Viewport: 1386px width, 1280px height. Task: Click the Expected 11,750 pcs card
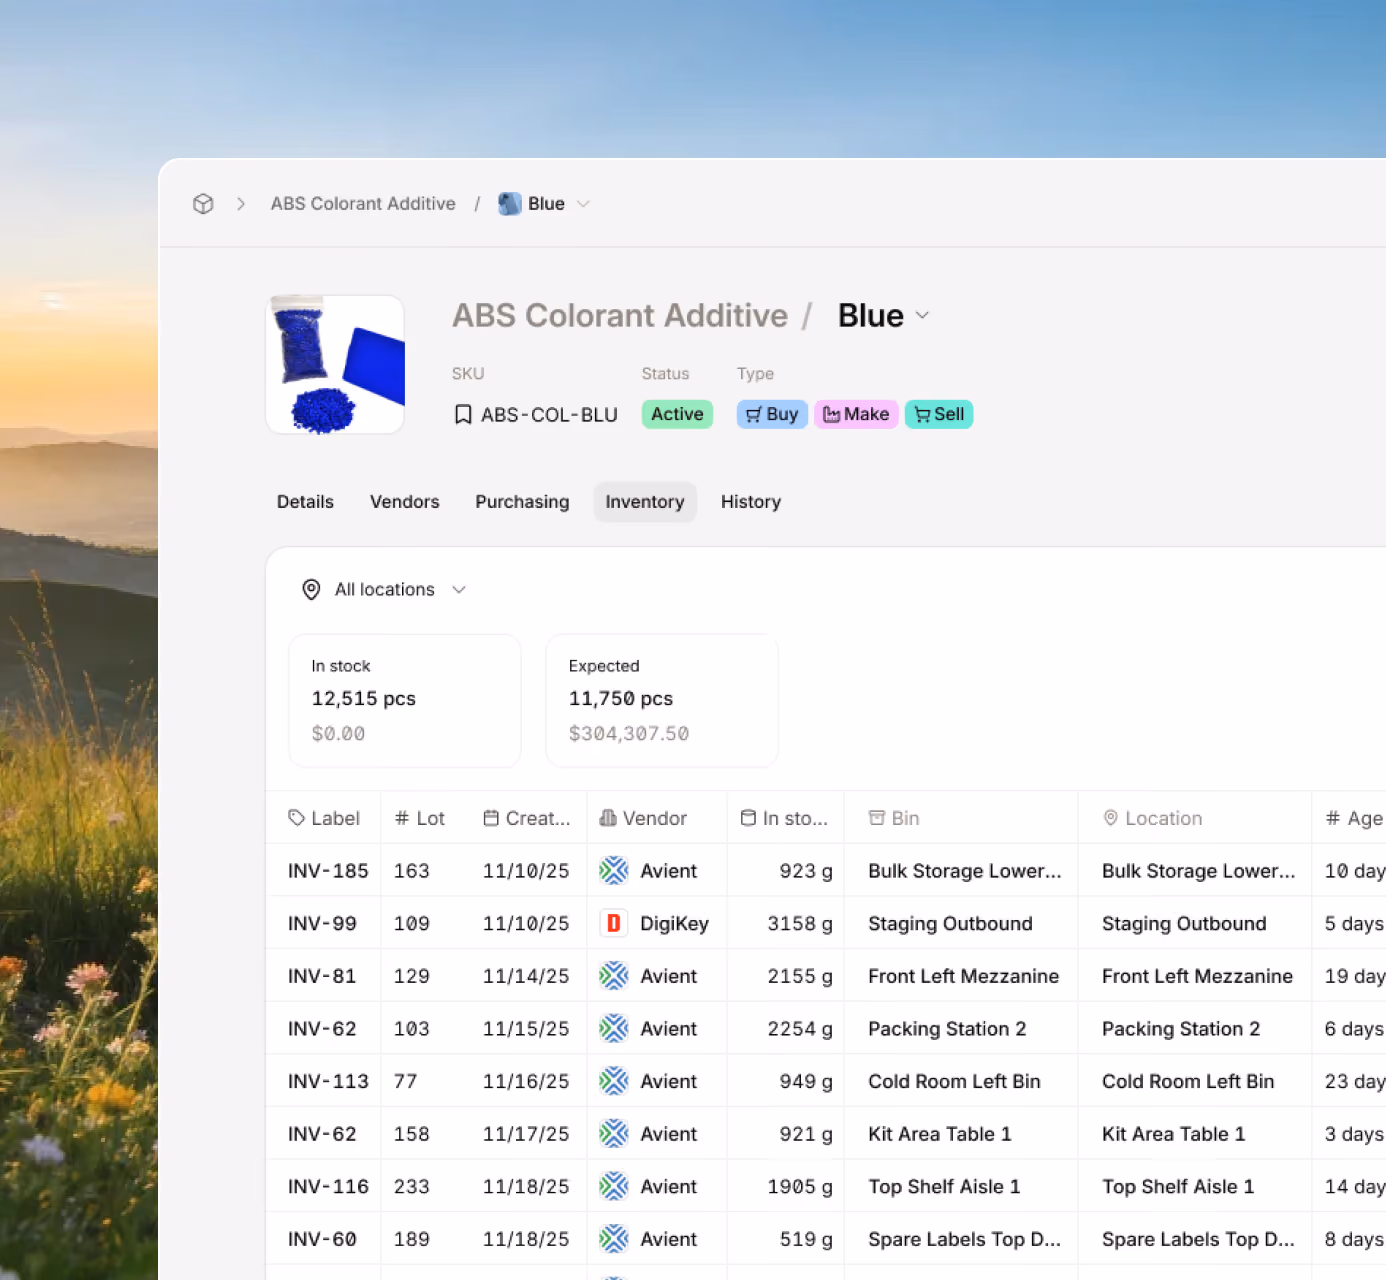point(662,701)
